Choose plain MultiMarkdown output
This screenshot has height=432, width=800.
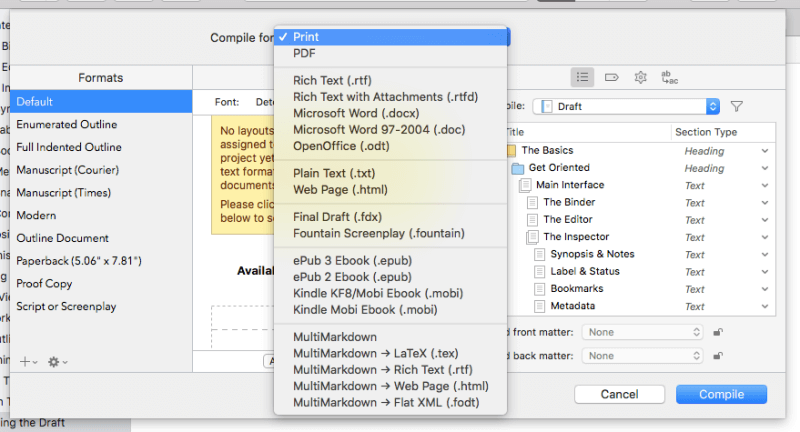[x=391, y=337]
